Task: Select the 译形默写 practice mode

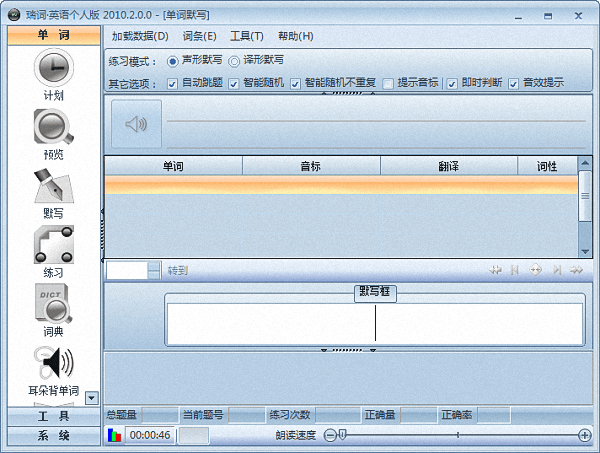Action: 236,61
